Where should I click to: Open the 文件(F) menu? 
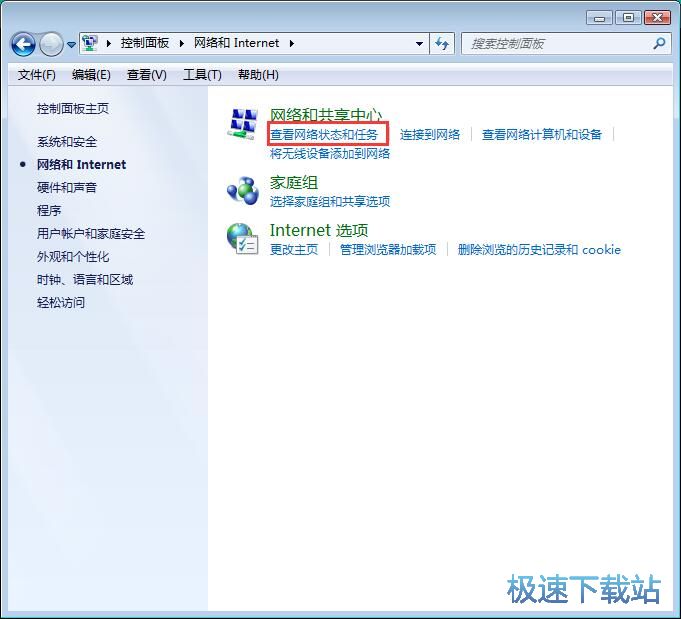pyautogui.click(x=36, y=75)
